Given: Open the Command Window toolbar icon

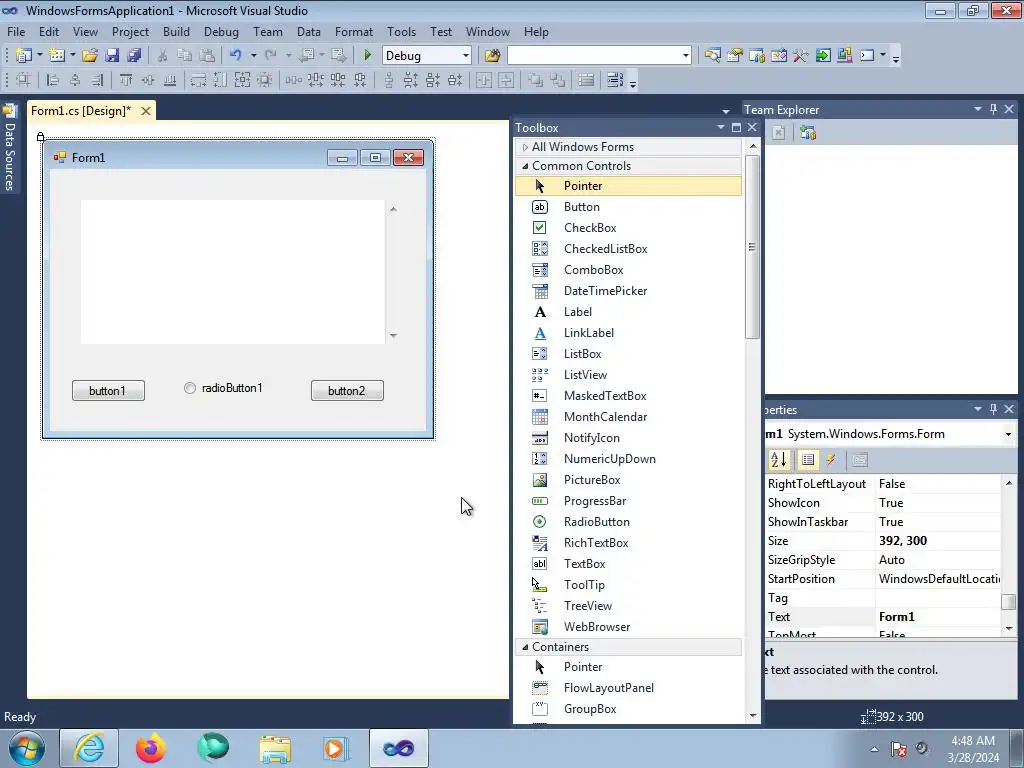Looking at the screenshot, I should coord(867,56).
